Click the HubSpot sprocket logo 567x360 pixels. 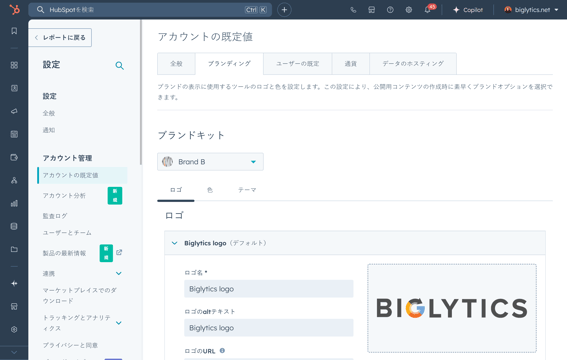click(x=14, y=9)
